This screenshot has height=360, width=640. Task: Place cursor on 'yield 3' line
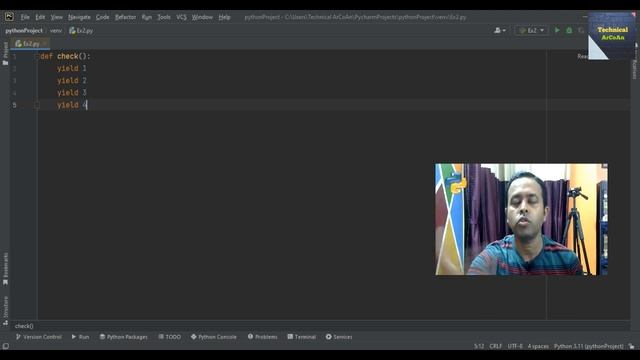[72, 93]
